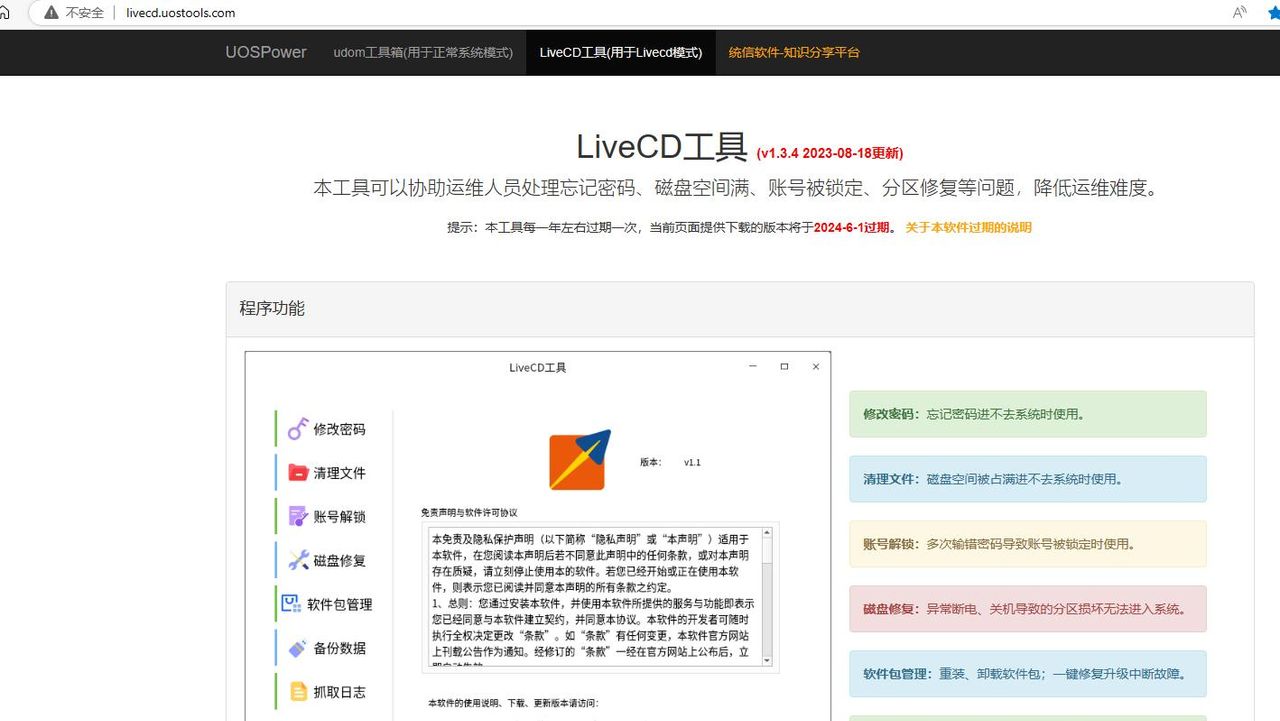This screenshot has height=721, width=1280.
Task: Click the yellow 抓取日志 document icon
Action: click(x=298, y=691)
